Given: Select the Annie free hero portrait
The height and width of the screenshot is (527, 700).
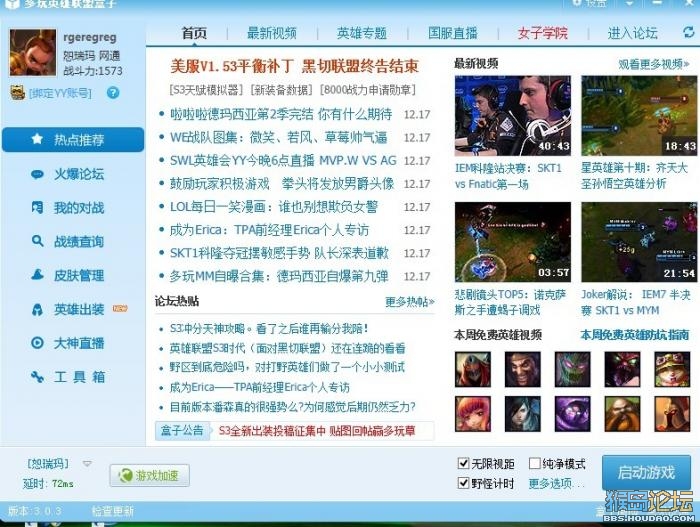Looking at the screenshot, I should click(x=473, y=414).
